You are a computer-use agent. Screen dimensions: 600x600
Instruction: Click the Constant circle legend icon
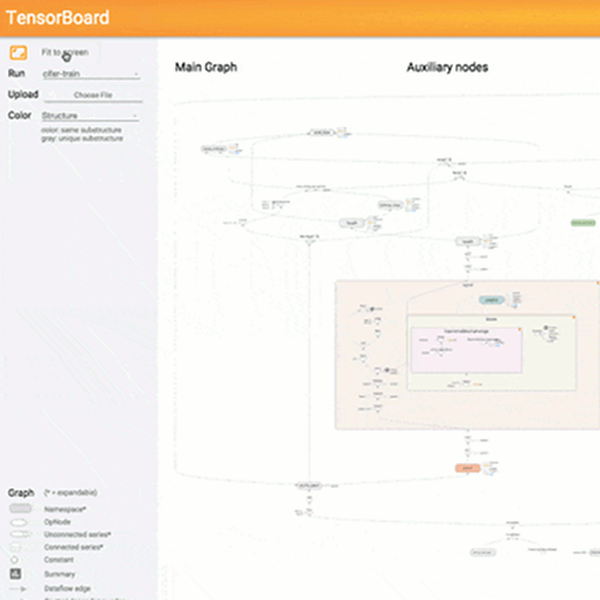coord(16,560)
